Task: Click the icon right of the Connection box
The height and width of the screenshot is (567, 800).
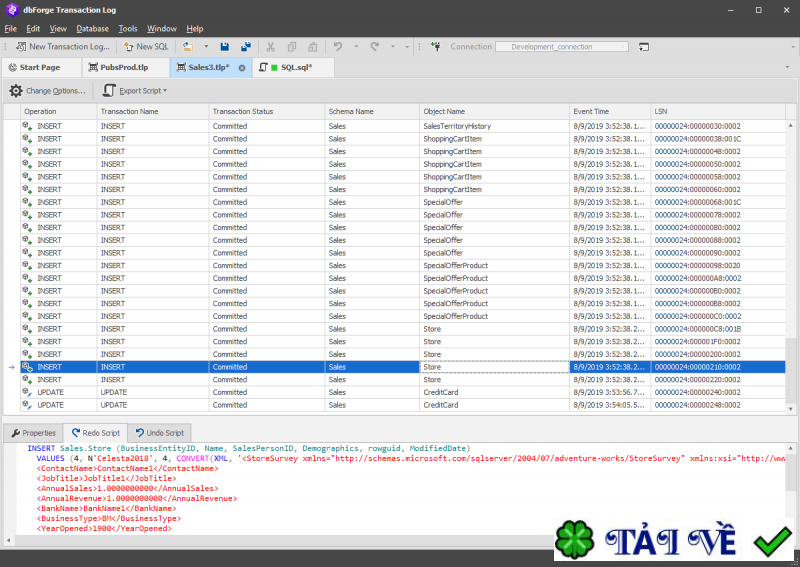Action: [645, 47]
